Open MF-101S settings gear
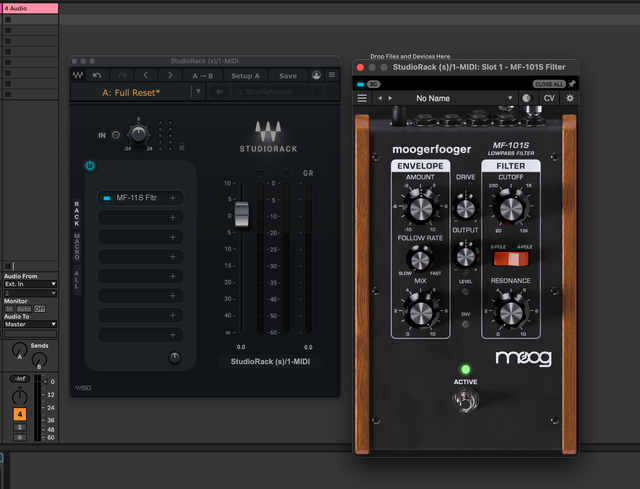Viewport: 640px width, 489px height. click(570, 98)
